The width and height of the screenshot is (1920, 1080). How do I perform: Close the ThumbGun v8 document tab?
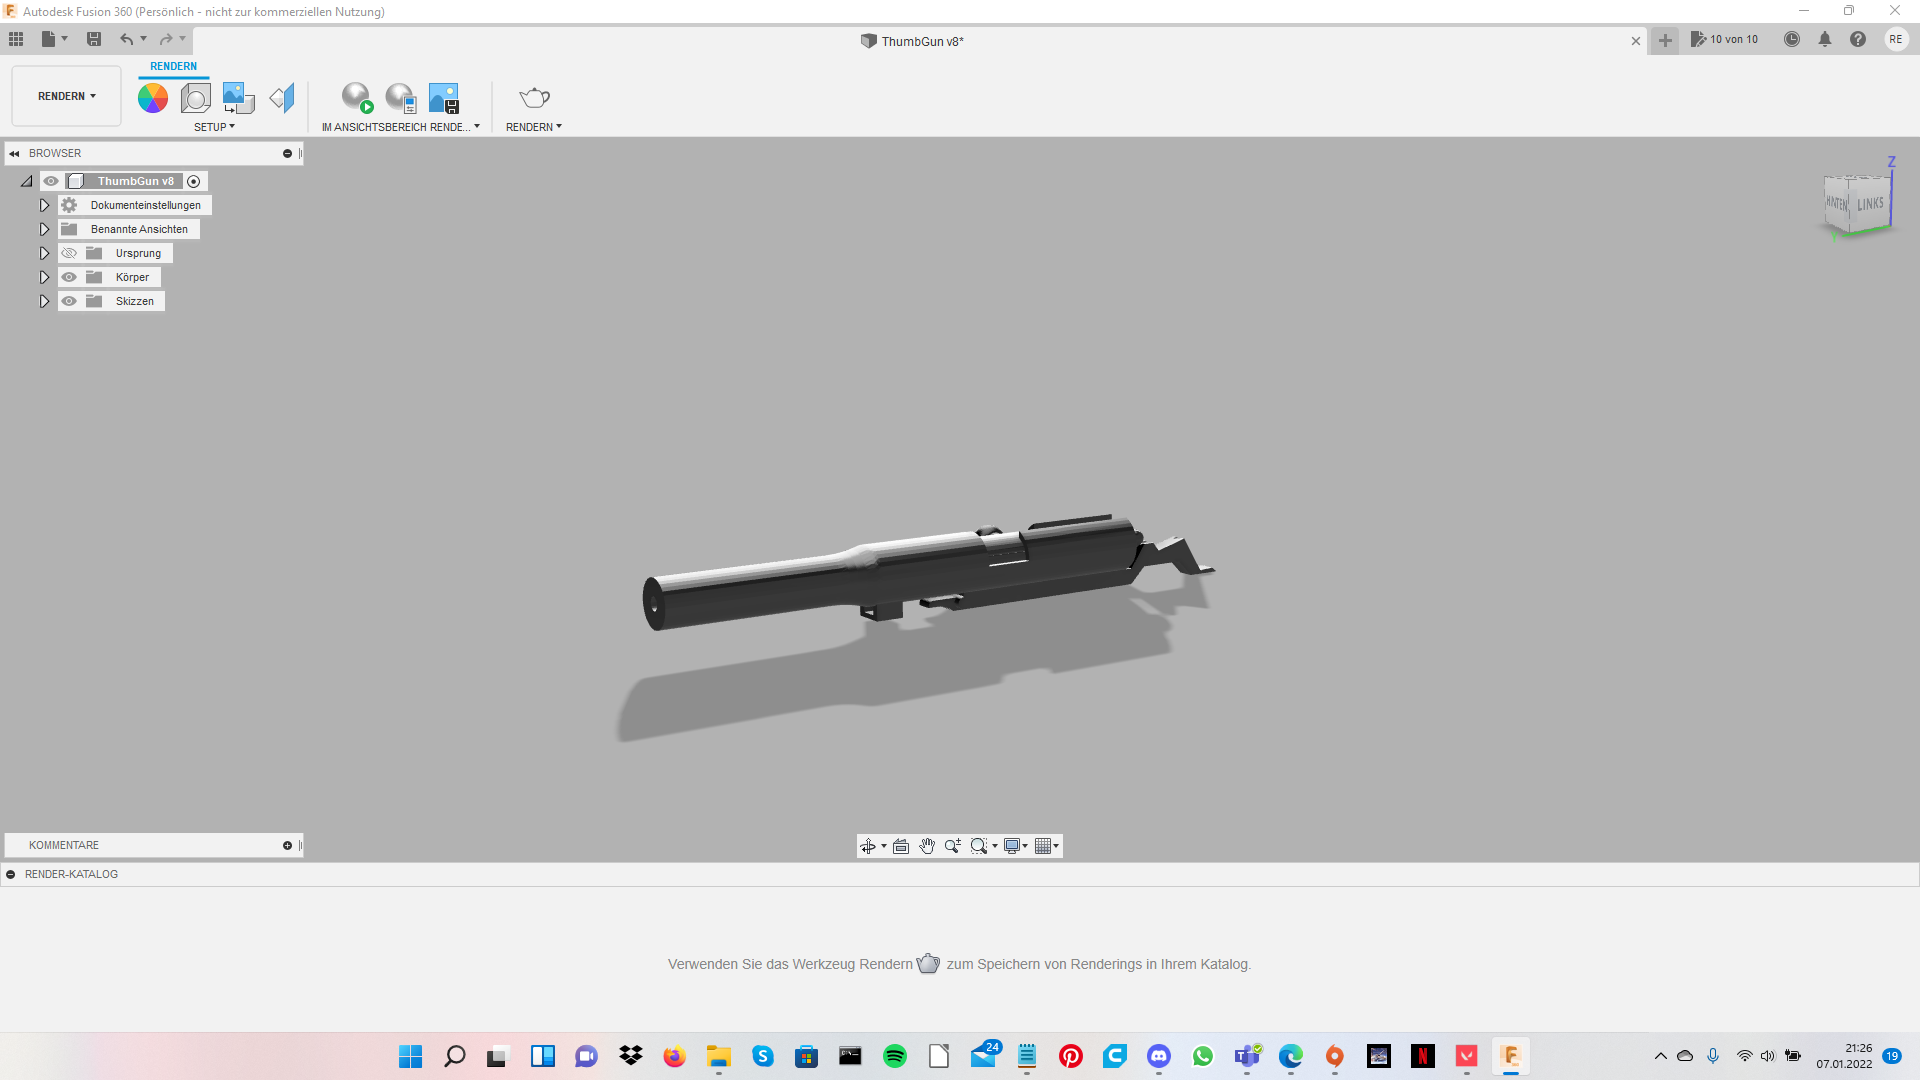(x=1636, y=41)
